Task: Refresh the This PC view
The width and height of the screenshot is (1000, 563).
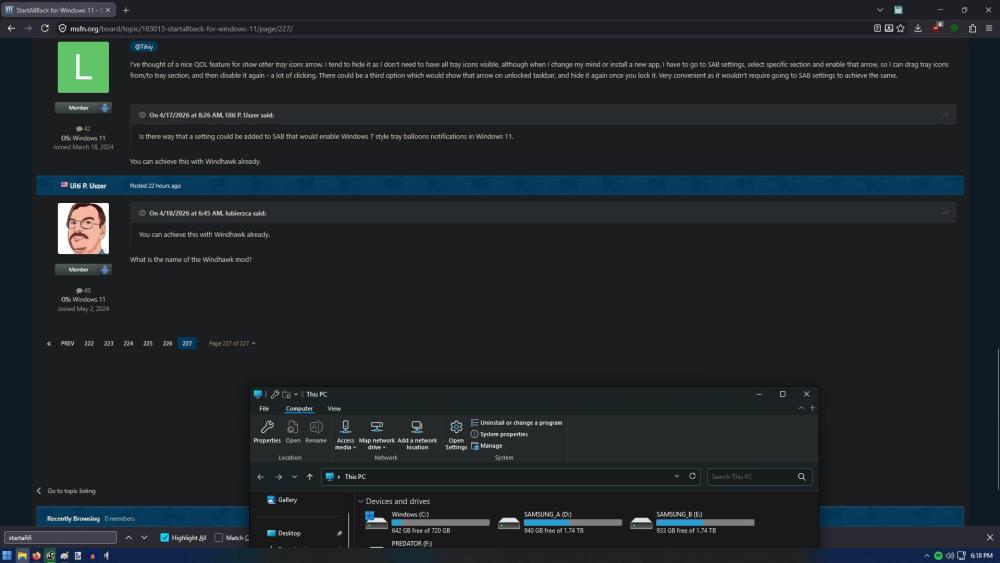Action: [692, 476]
